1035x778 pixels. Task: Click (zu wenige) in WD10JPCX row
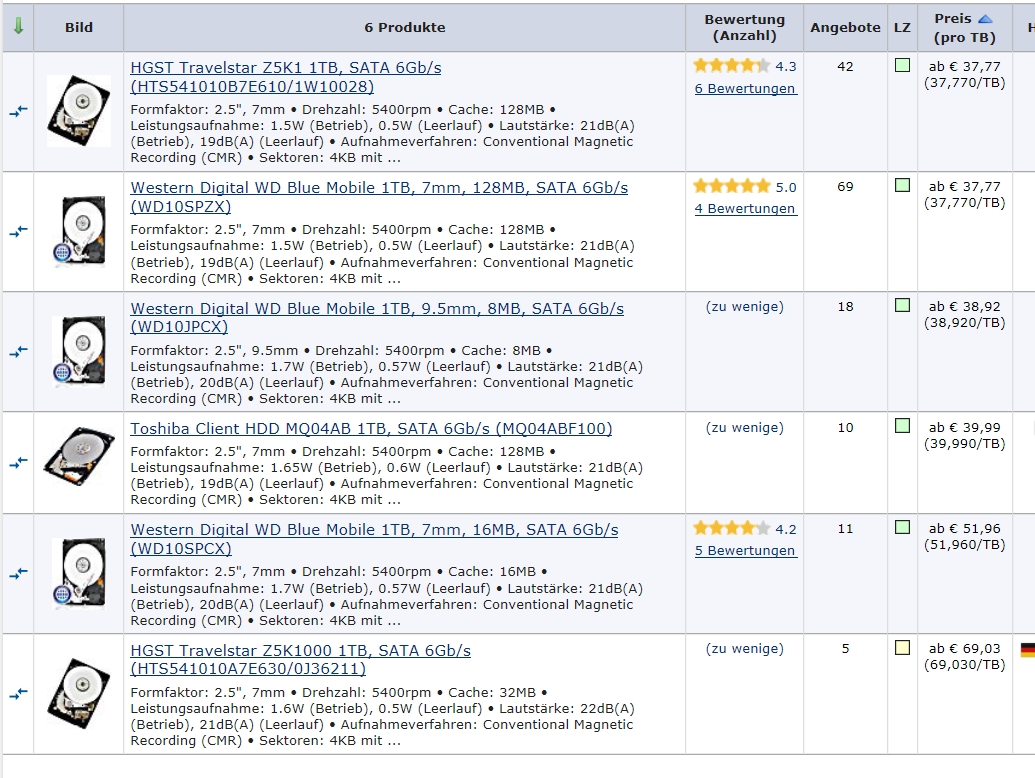745,306
